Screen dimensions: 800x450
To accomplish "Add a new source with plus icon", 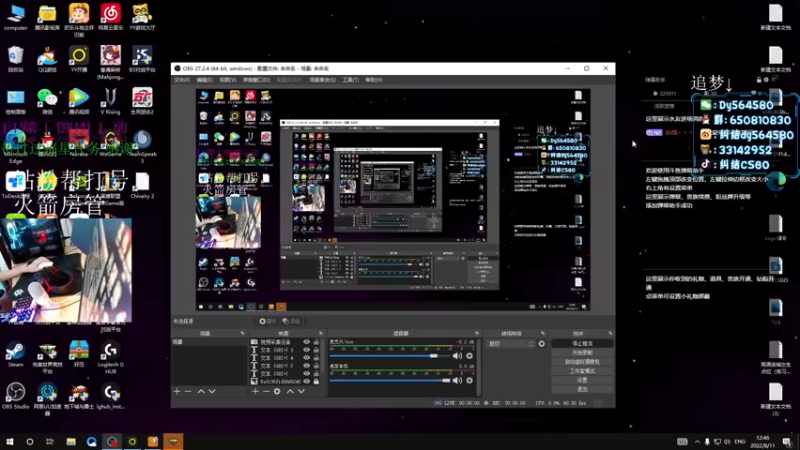I will 255,391.
